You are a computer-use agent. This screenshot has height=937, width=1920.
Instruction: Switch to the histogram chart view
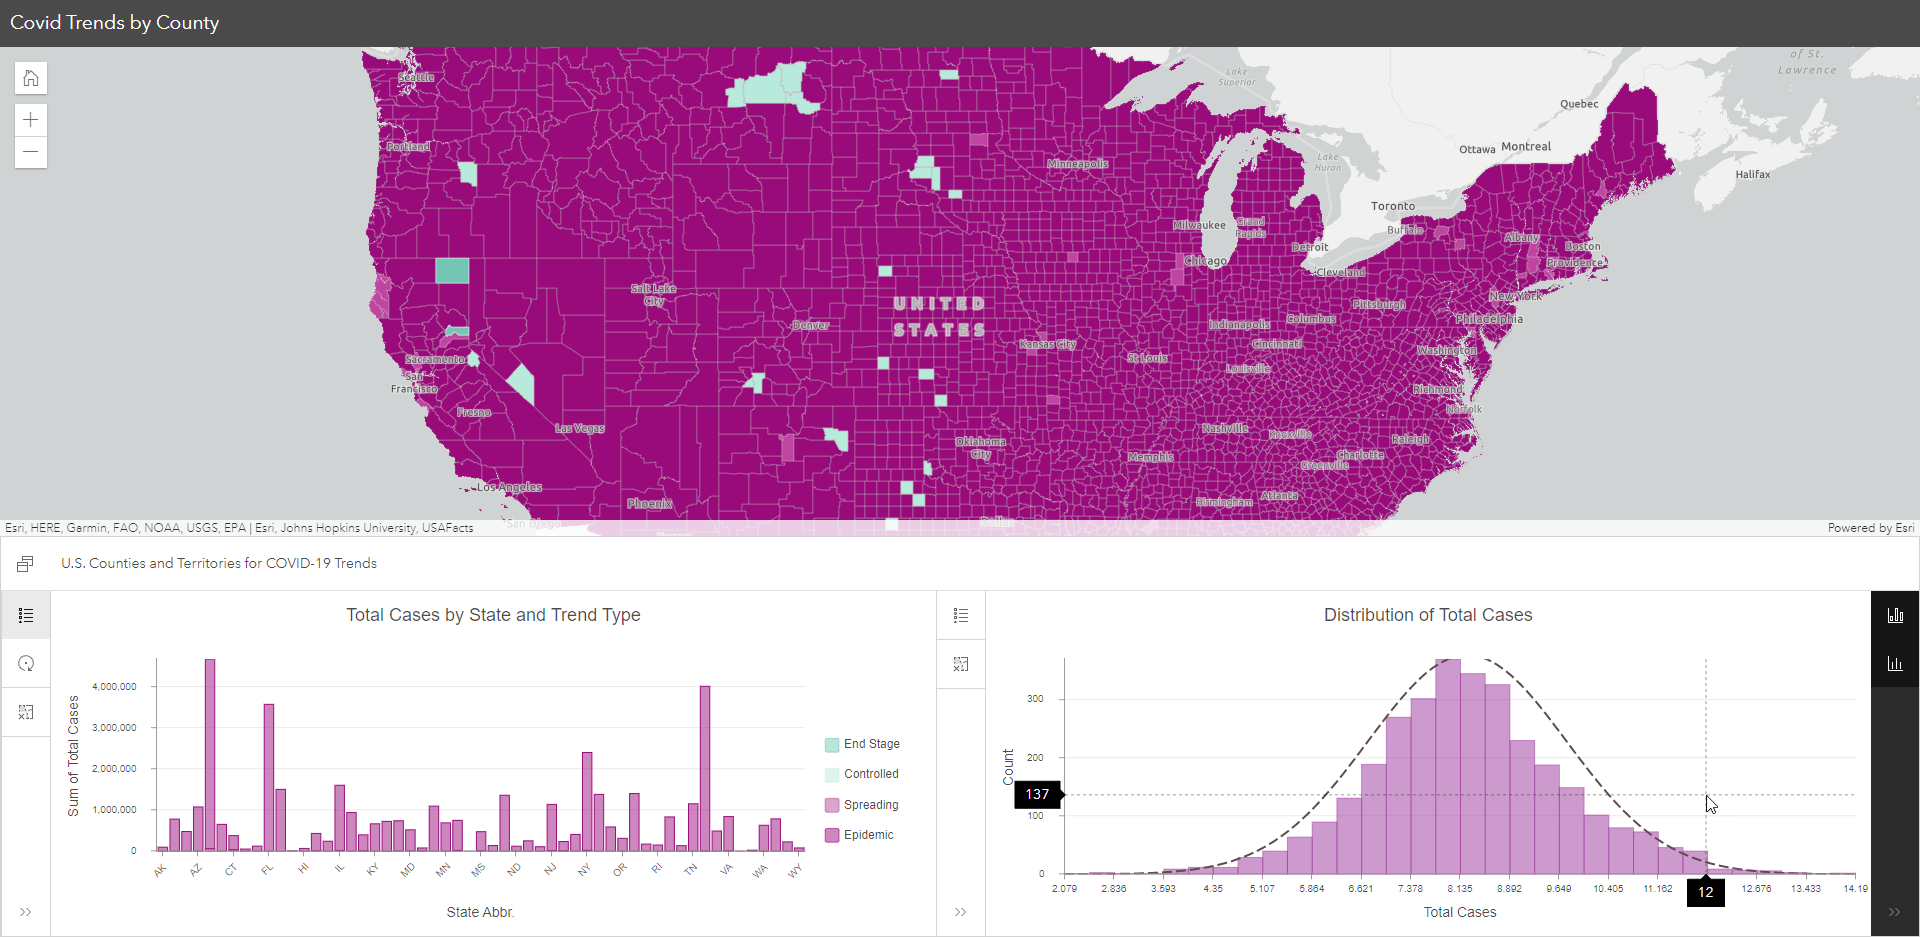1896,662
